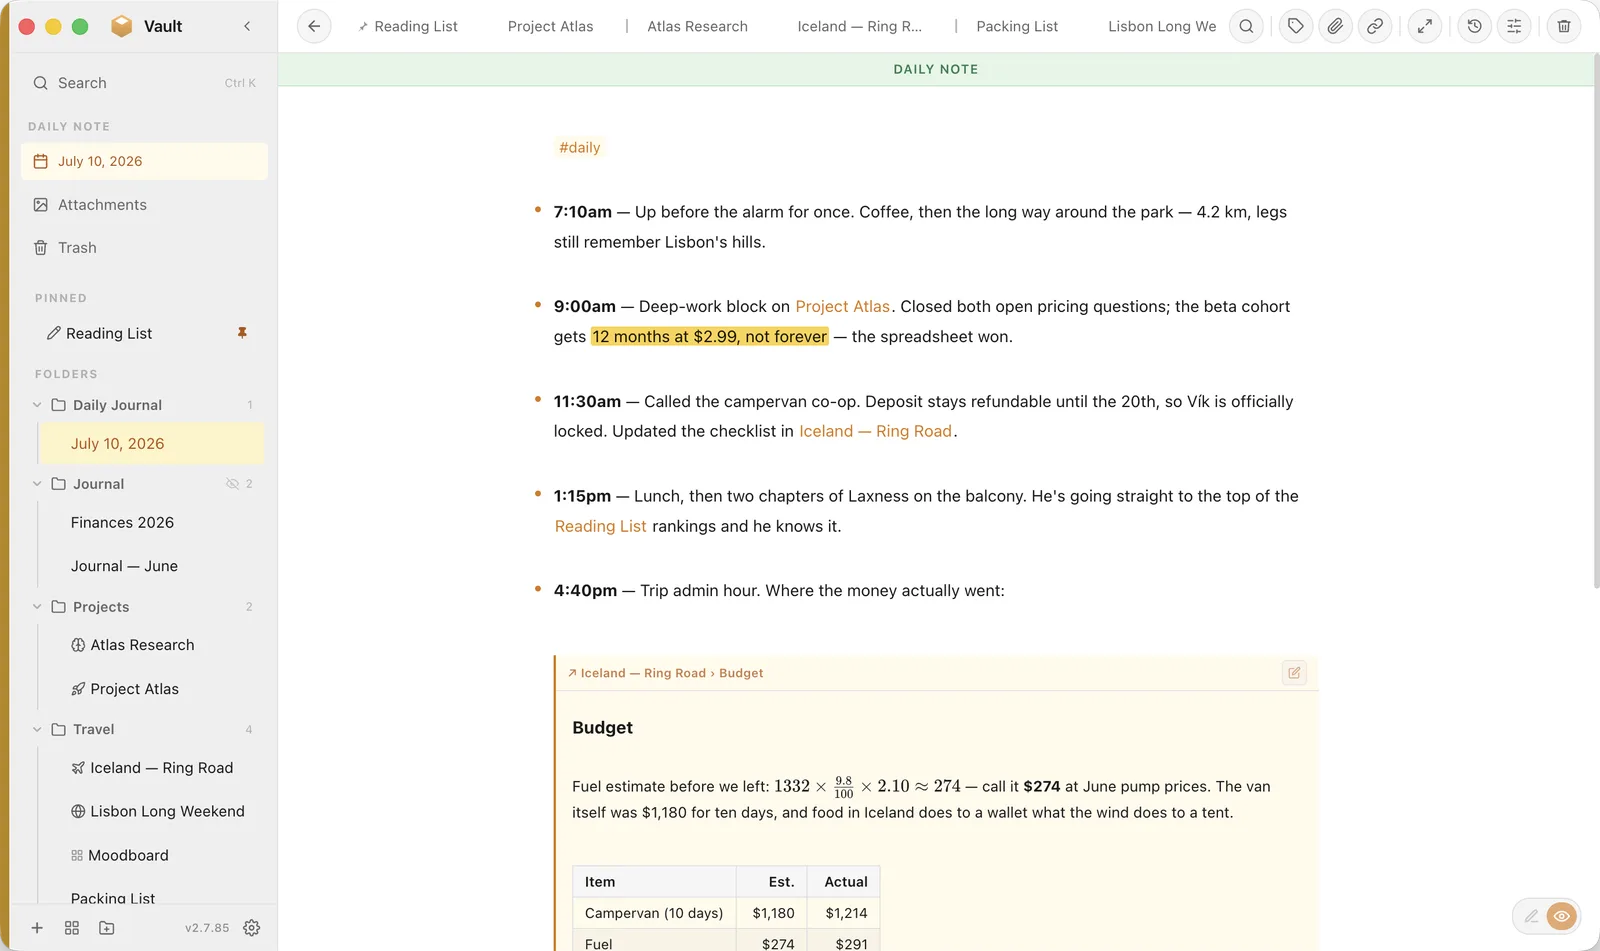Select July 10, 2026 under Daily Journal

(x=152, y=443)
